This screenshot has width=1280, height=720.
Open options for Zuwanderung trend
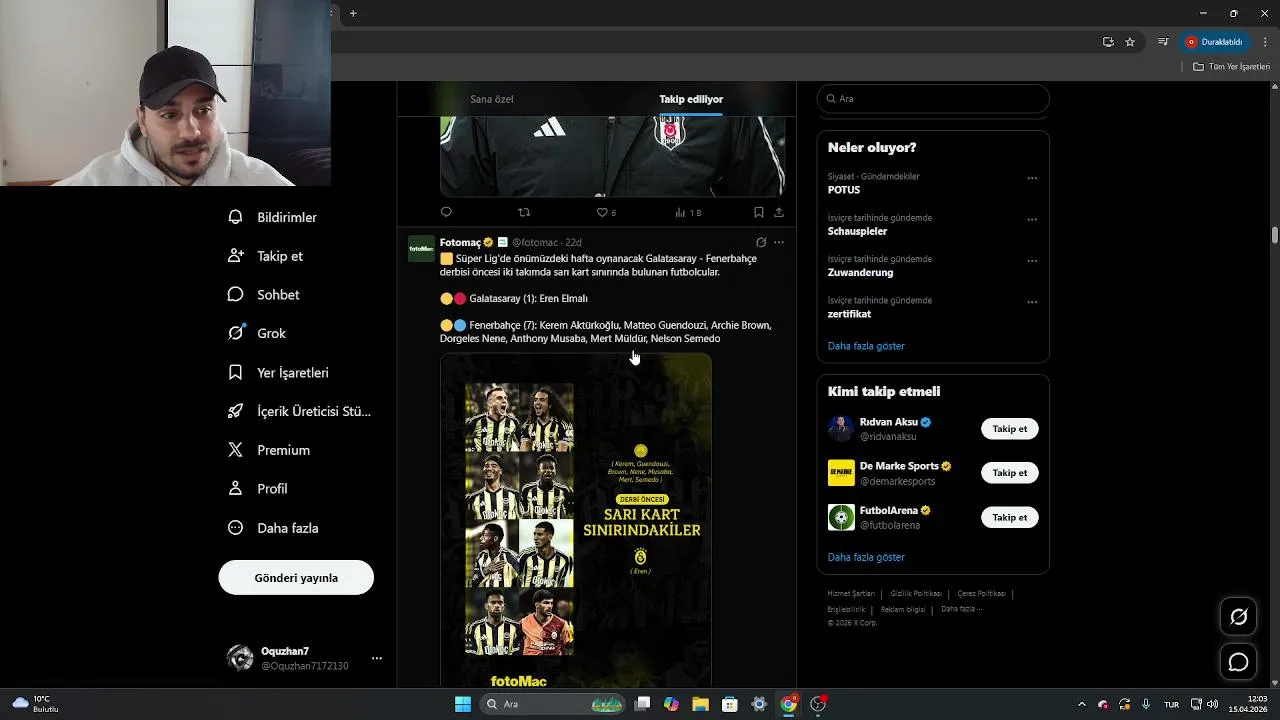point(1032,260)
